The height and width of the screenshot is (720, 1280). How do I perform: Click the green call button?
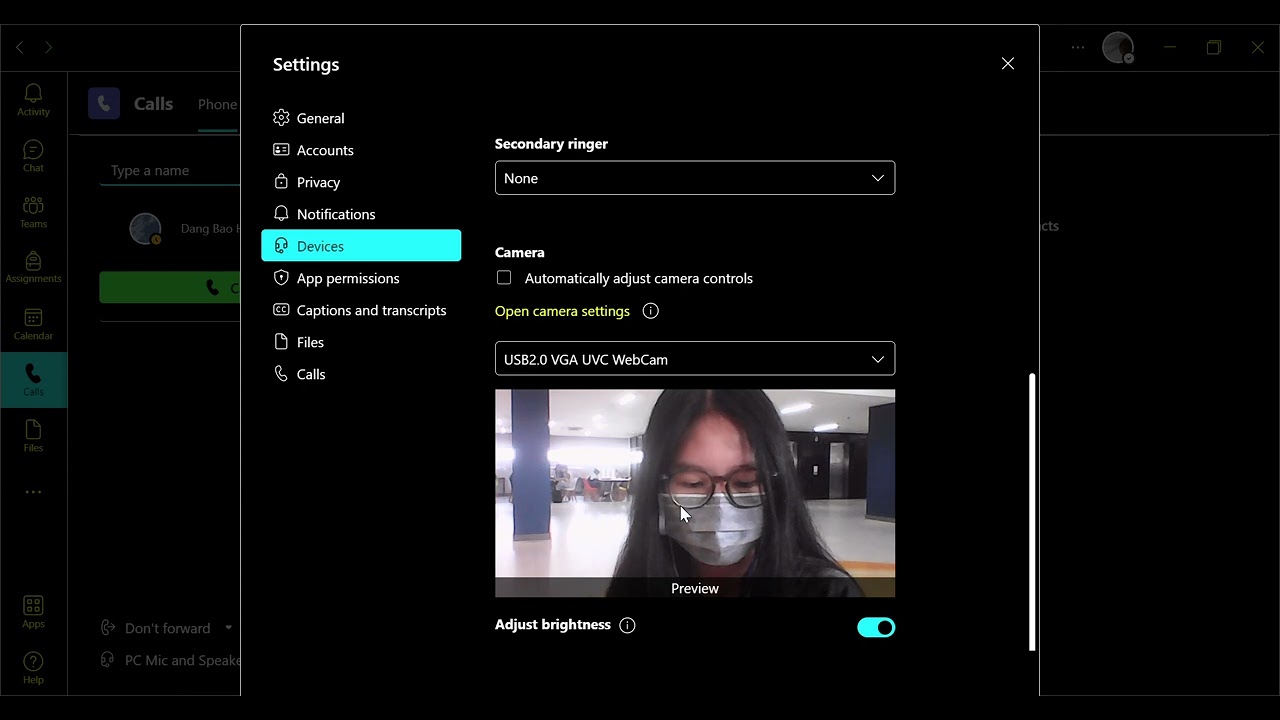click(170, 288)
